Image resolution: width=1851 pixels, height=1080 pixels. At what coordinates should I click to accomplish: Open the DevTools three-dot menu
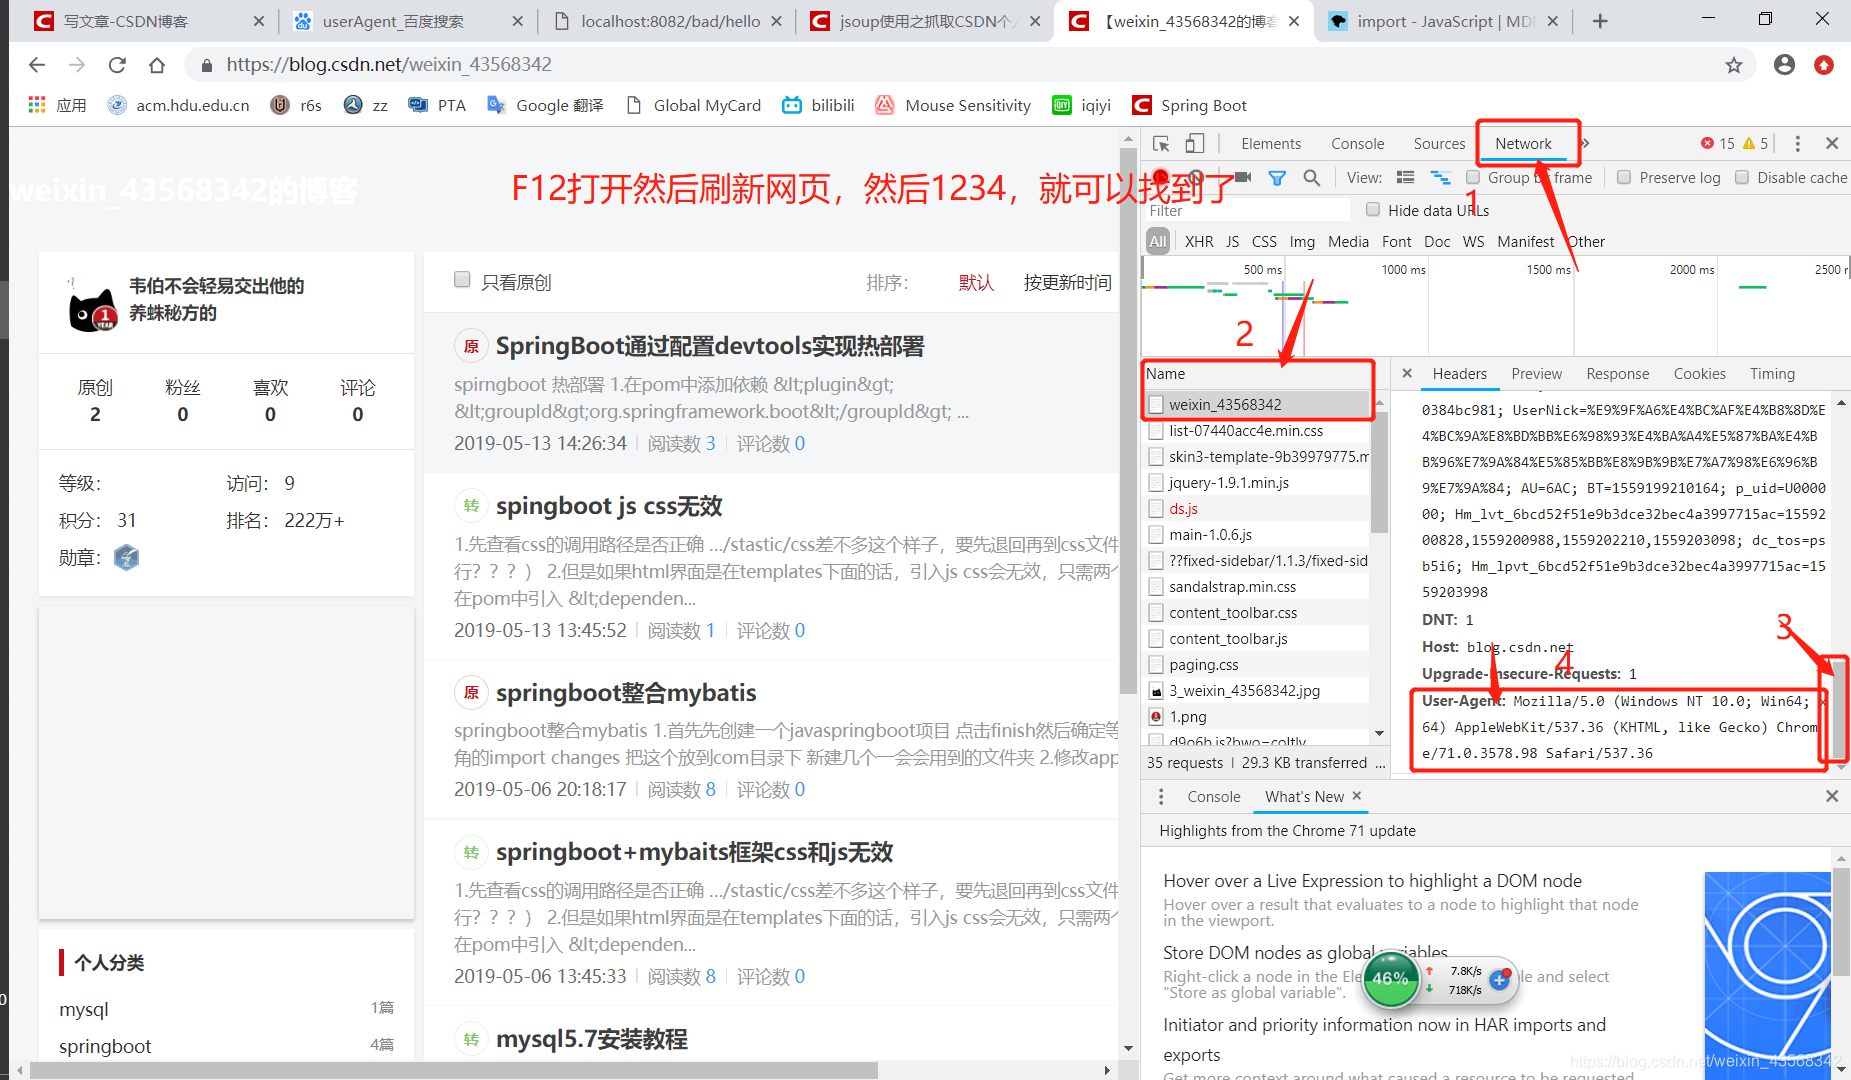(x=1797, y=144)
